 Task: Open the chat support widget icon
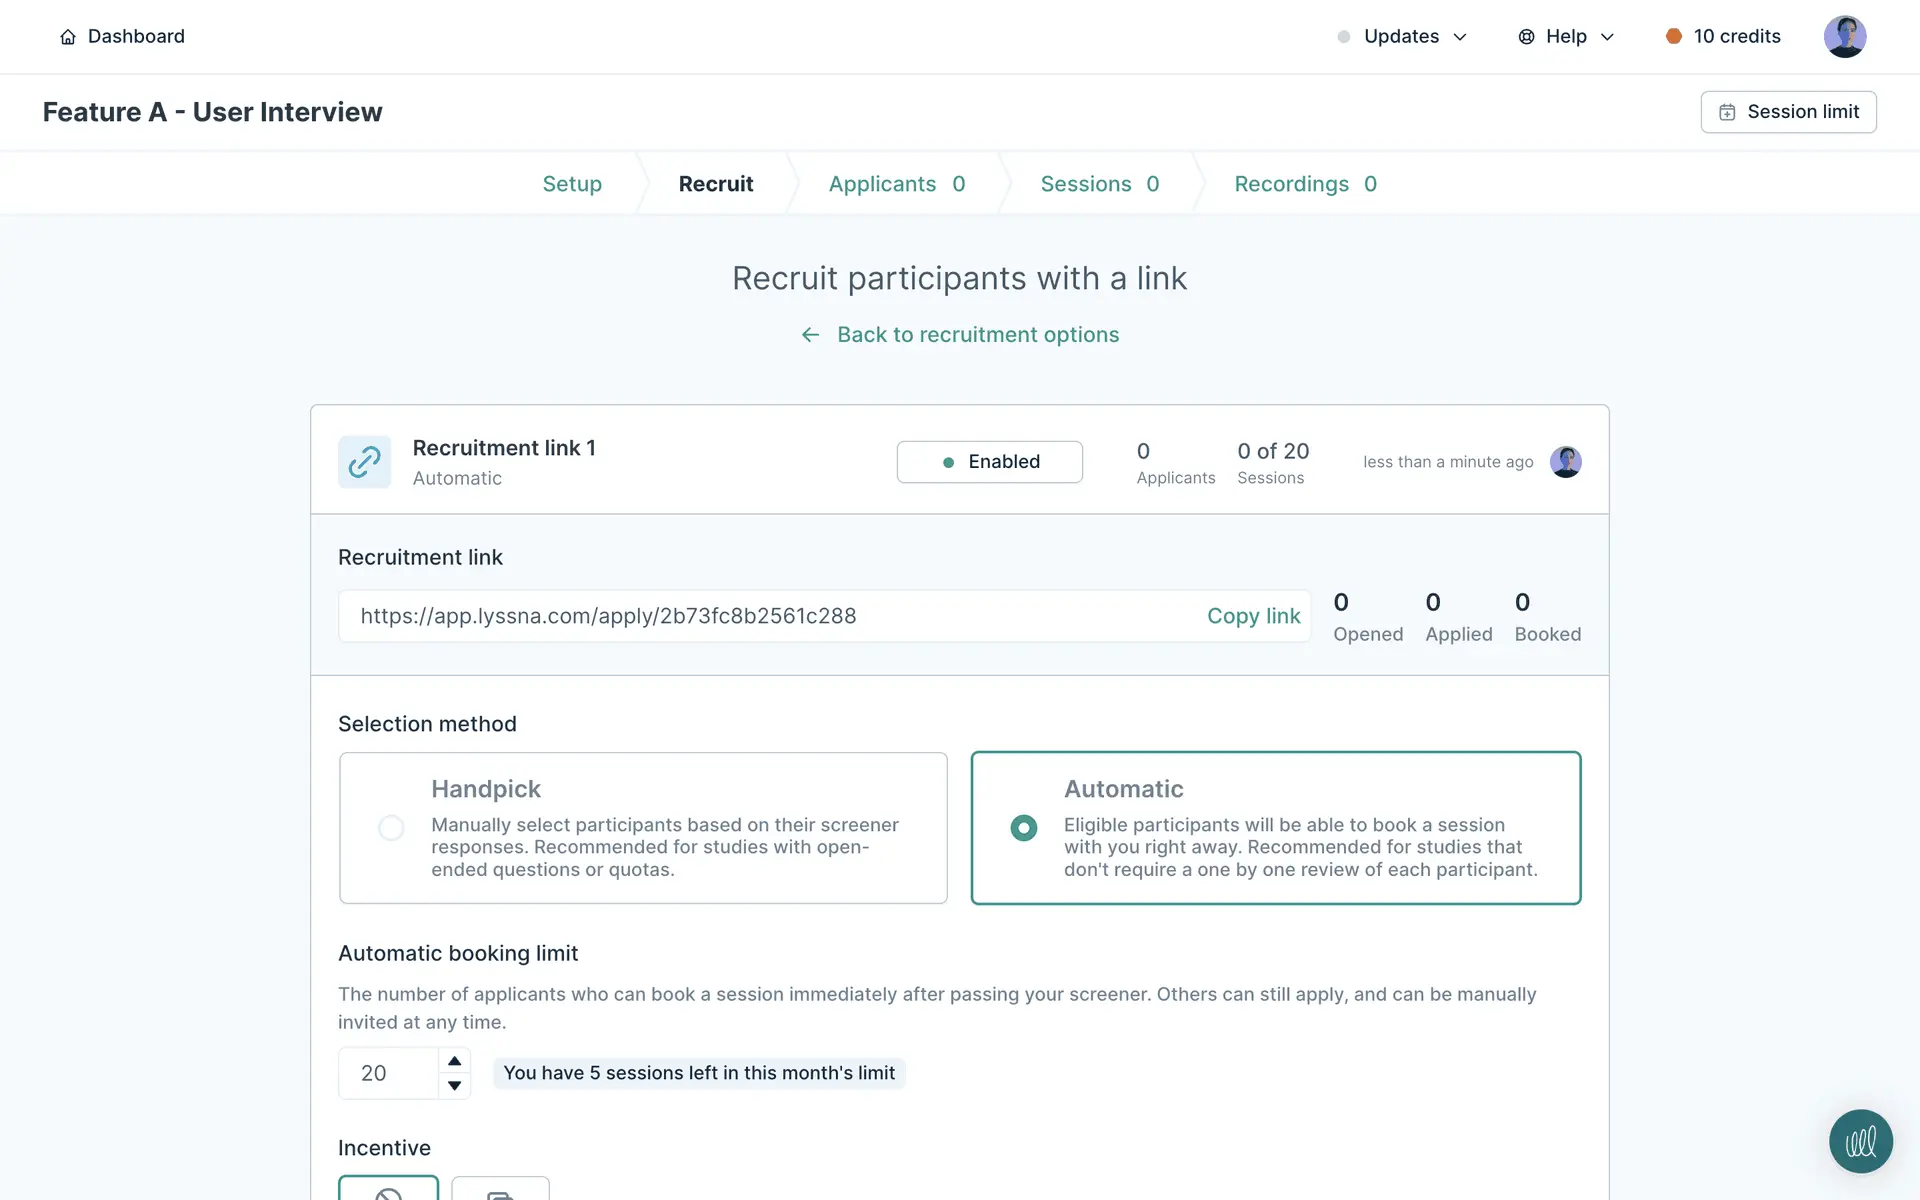pyautogui.click(x=1860, y=1141)
